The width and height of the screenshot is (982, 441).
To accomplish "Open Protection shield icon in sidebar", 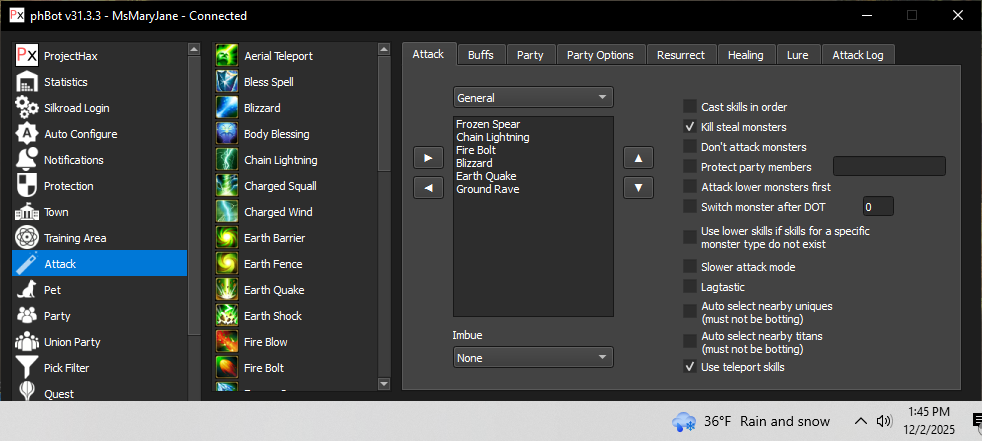I will point(27,186).
